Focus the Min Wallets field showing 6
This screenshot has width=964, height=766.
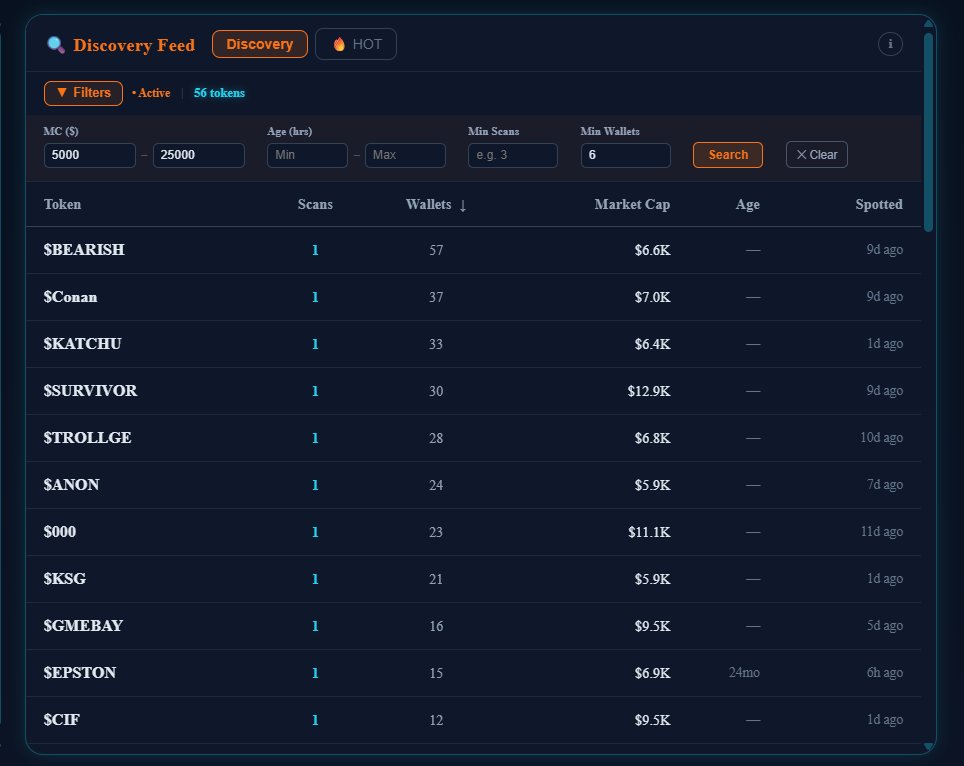pyautogui.click(x=625, y=155)
